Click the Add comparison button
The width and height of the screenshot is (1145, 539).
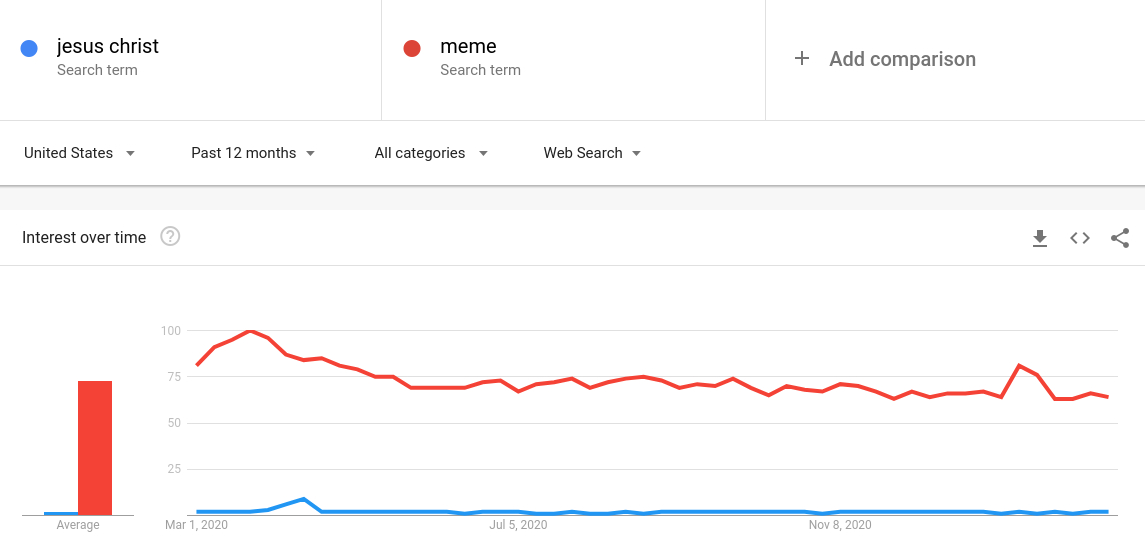click(885, 59)
